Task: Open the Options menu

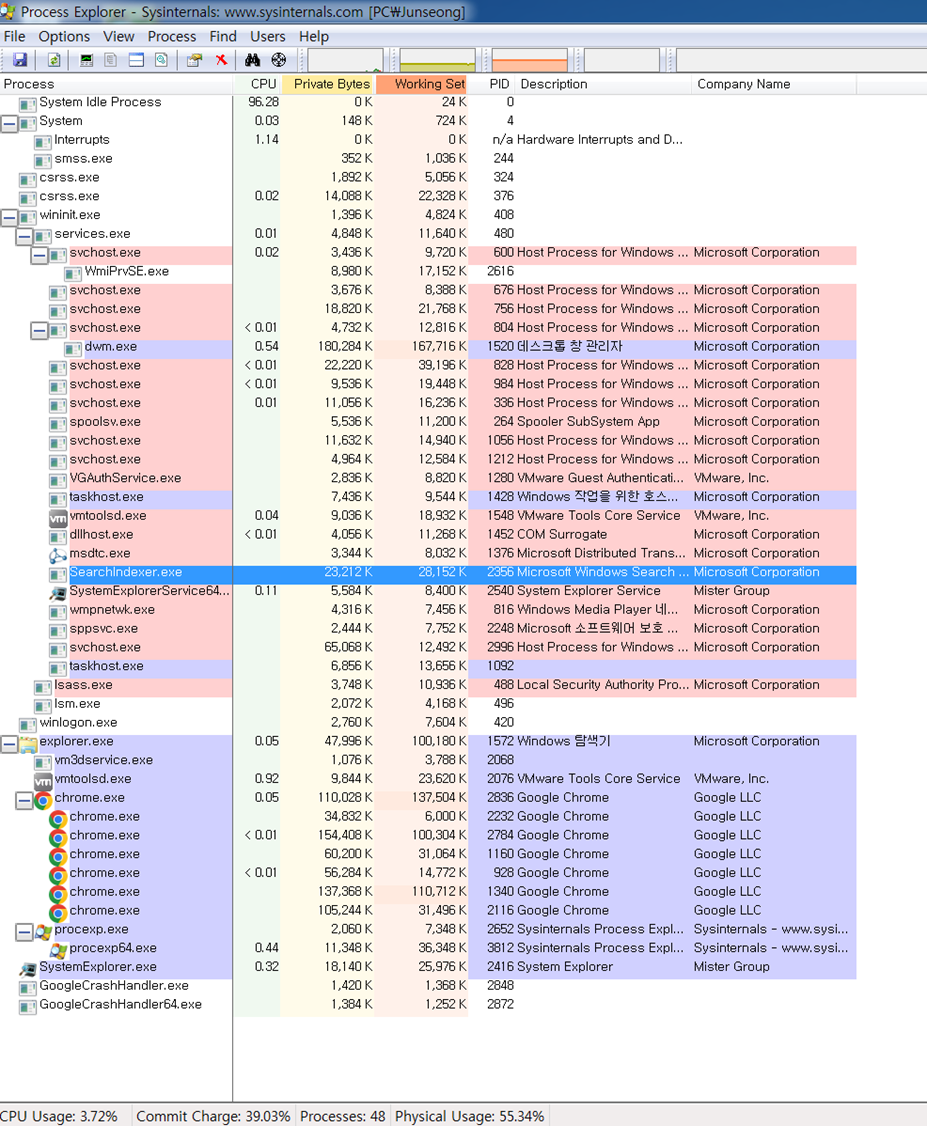Action: 64,36
